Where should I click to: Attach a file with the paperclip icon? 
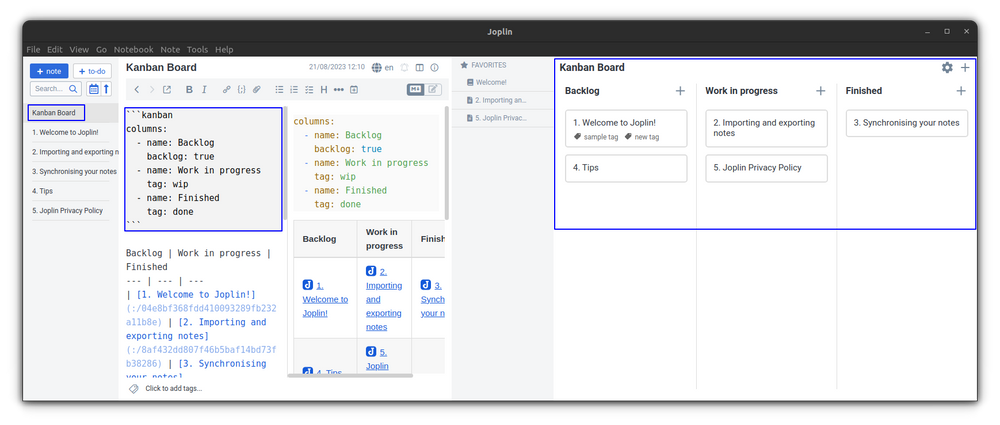point(256,90)
